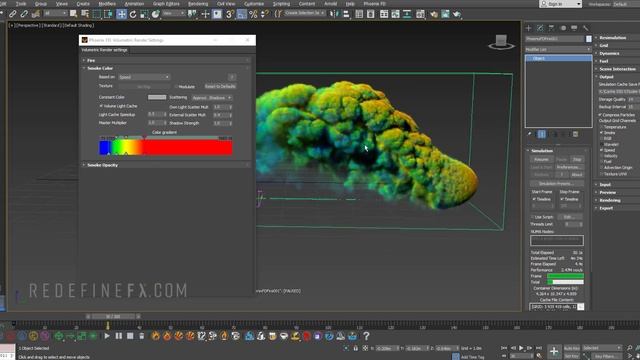Open Render Setup from toolbar
Viewport: 640px width, 360px height.
tap(433, 14)
